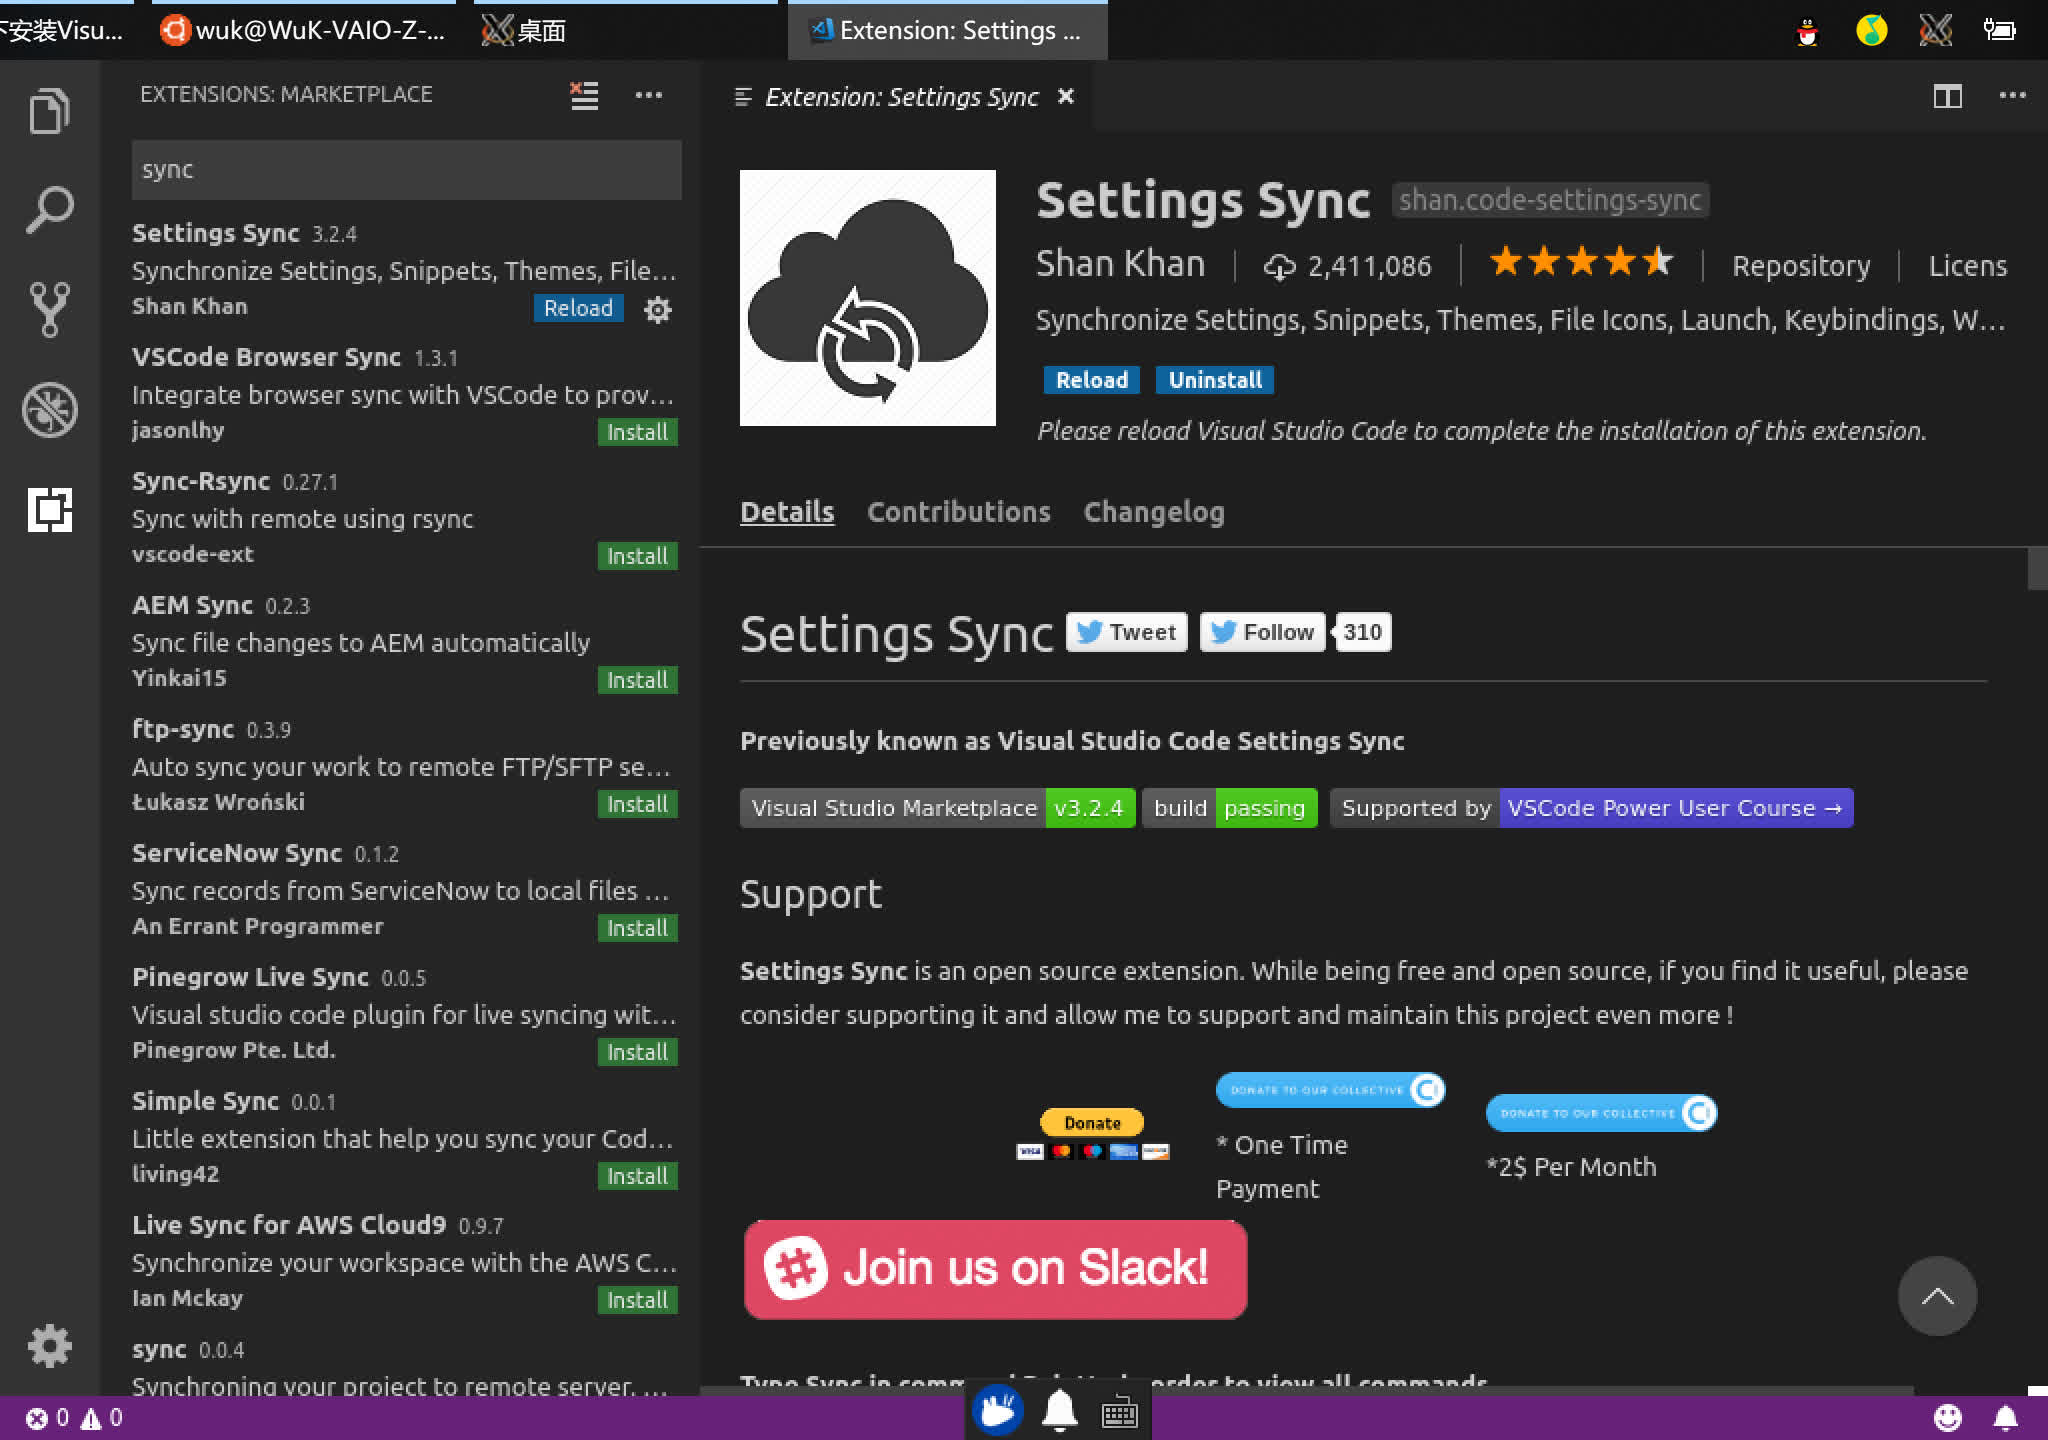This screenshot has height=1440, width=2048.
Task: Clear extensions search results icon
Action: 584,95
